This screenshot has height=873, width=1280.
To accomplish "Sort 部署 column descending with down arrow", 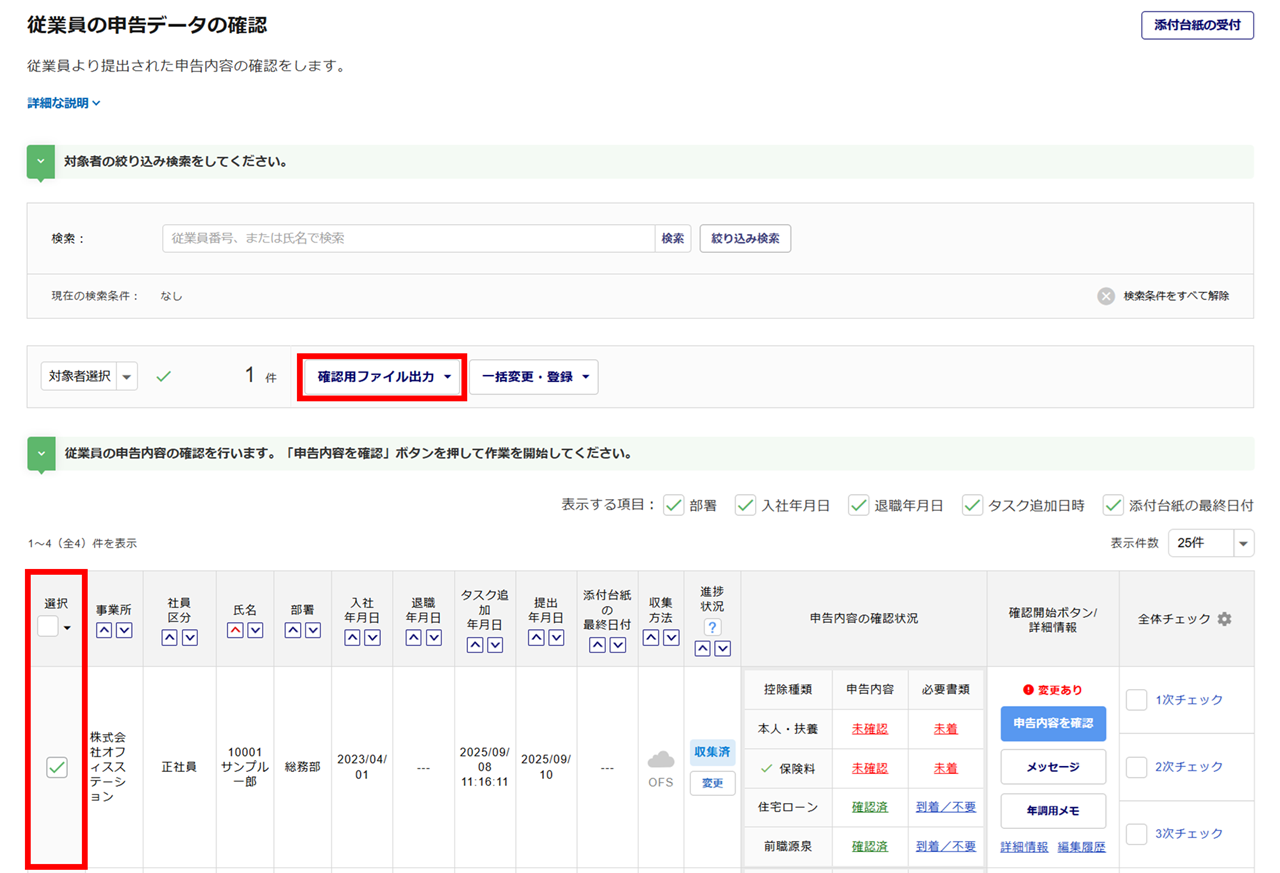I will (x=313, y=630).
